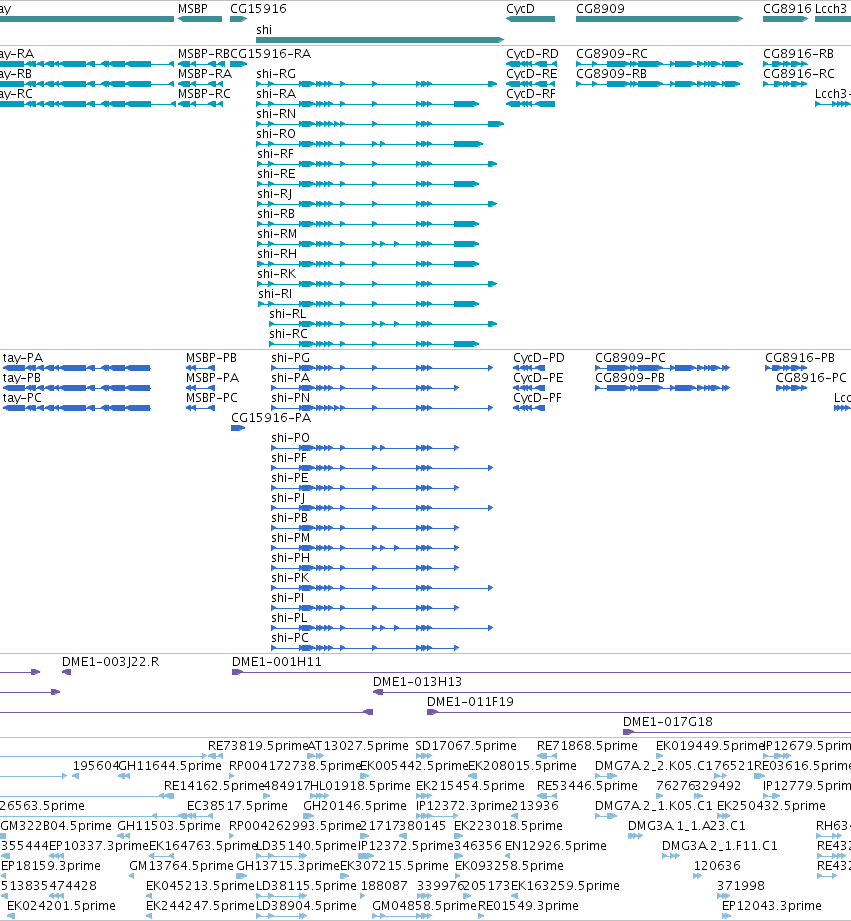
Task: Select the CG15916 gene label
Action: click(258, 9)
